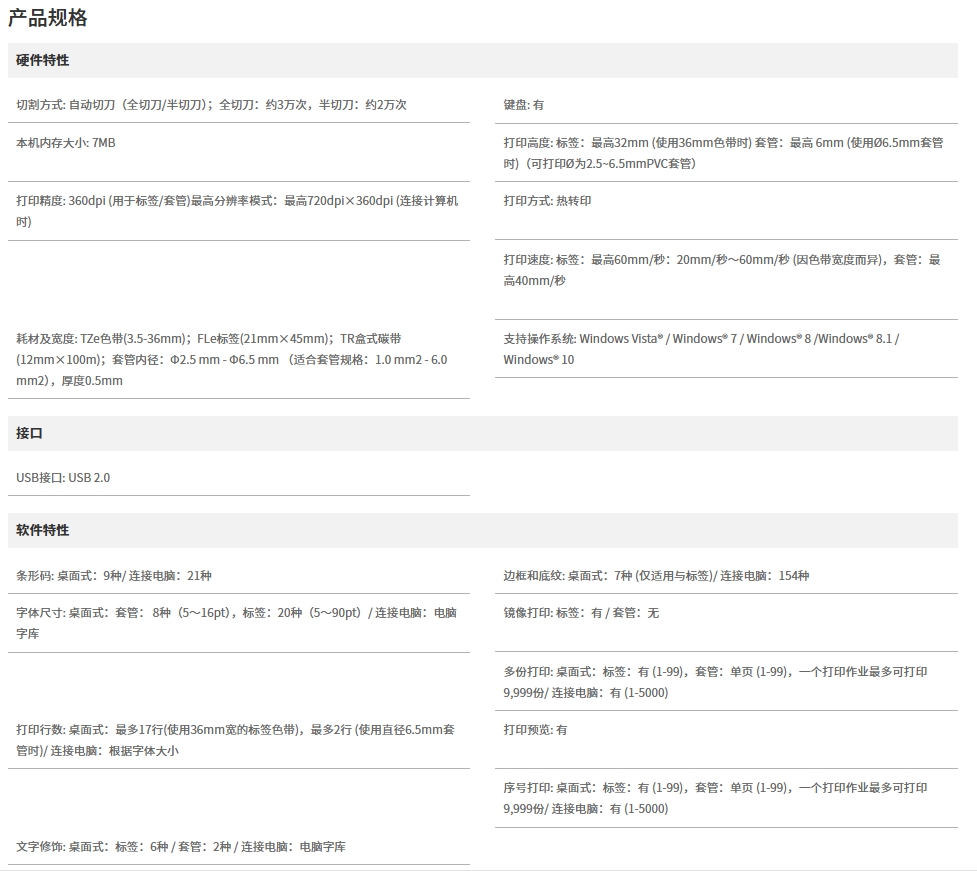Click the 字体尺寸 specification text
This screenshot has height=871, width=977.
click(x=236, y=623)
